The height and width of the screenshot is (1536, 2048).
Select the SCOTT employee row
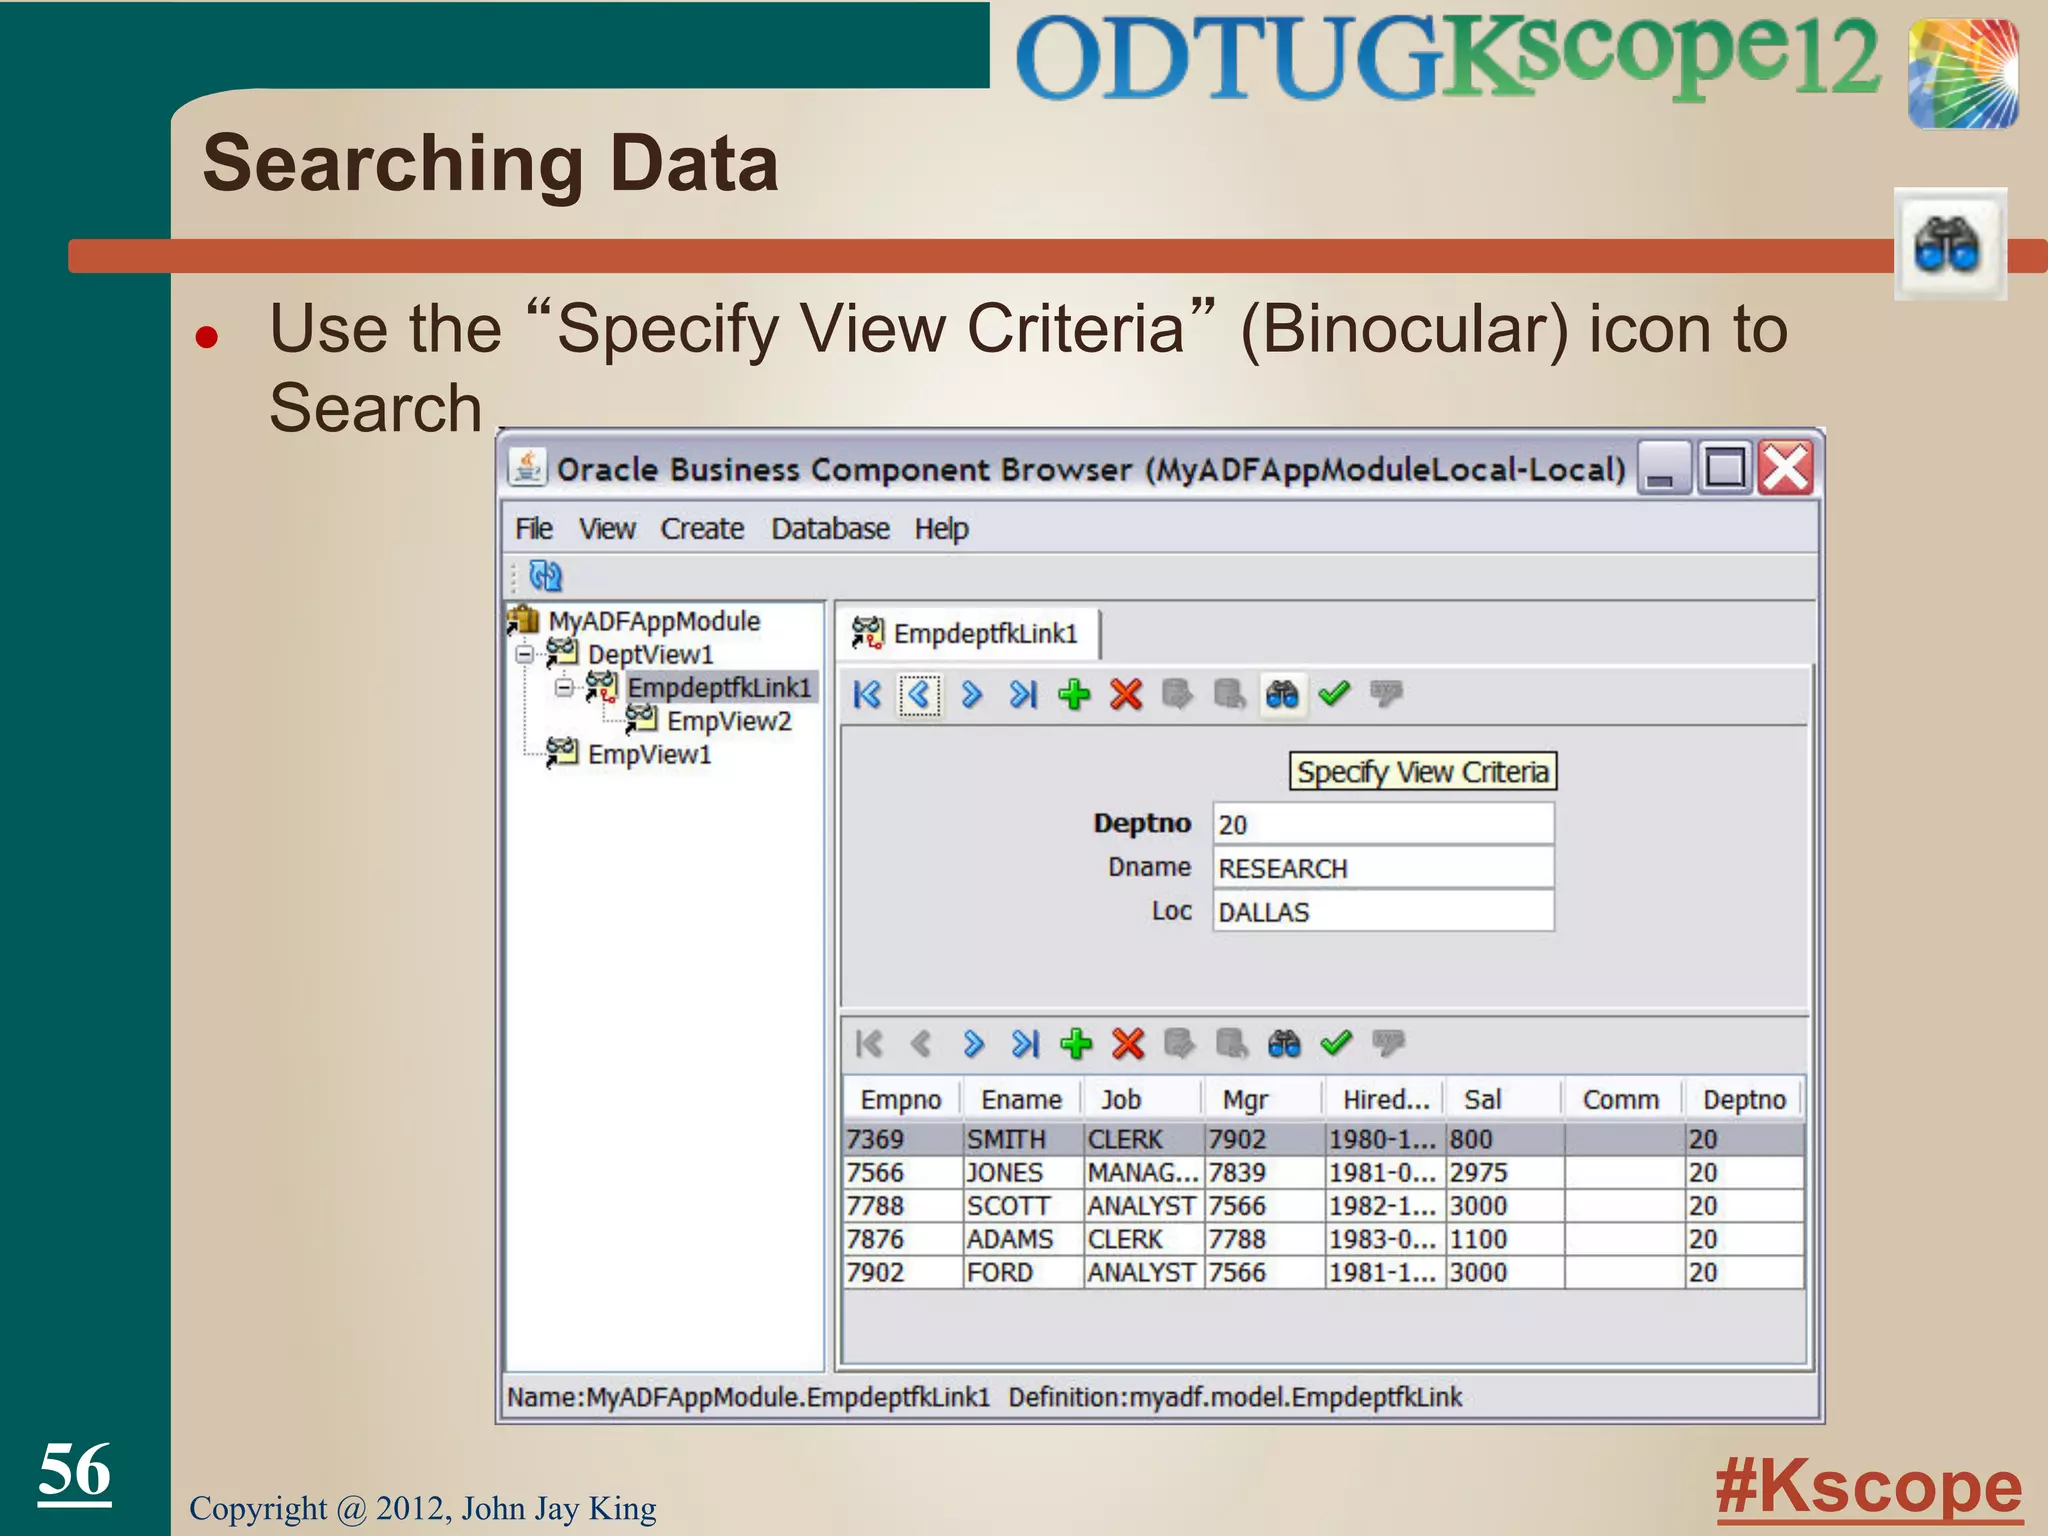(1324, 1206)
